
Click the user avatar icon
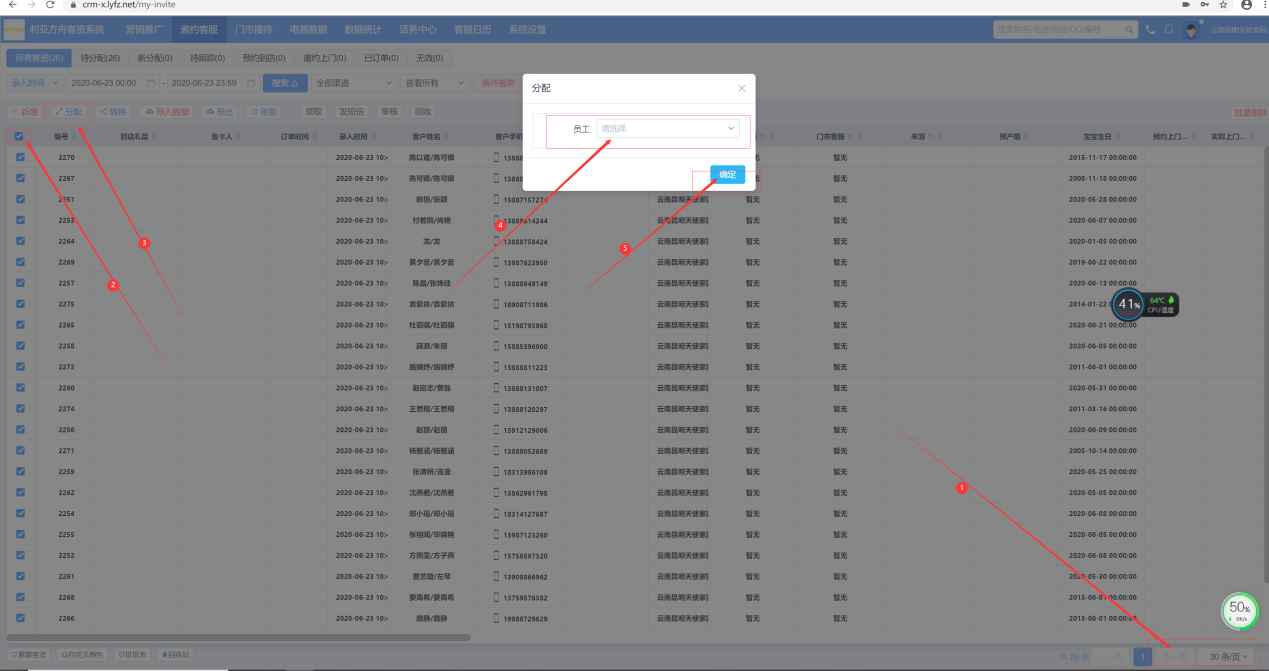(1191, 30)
